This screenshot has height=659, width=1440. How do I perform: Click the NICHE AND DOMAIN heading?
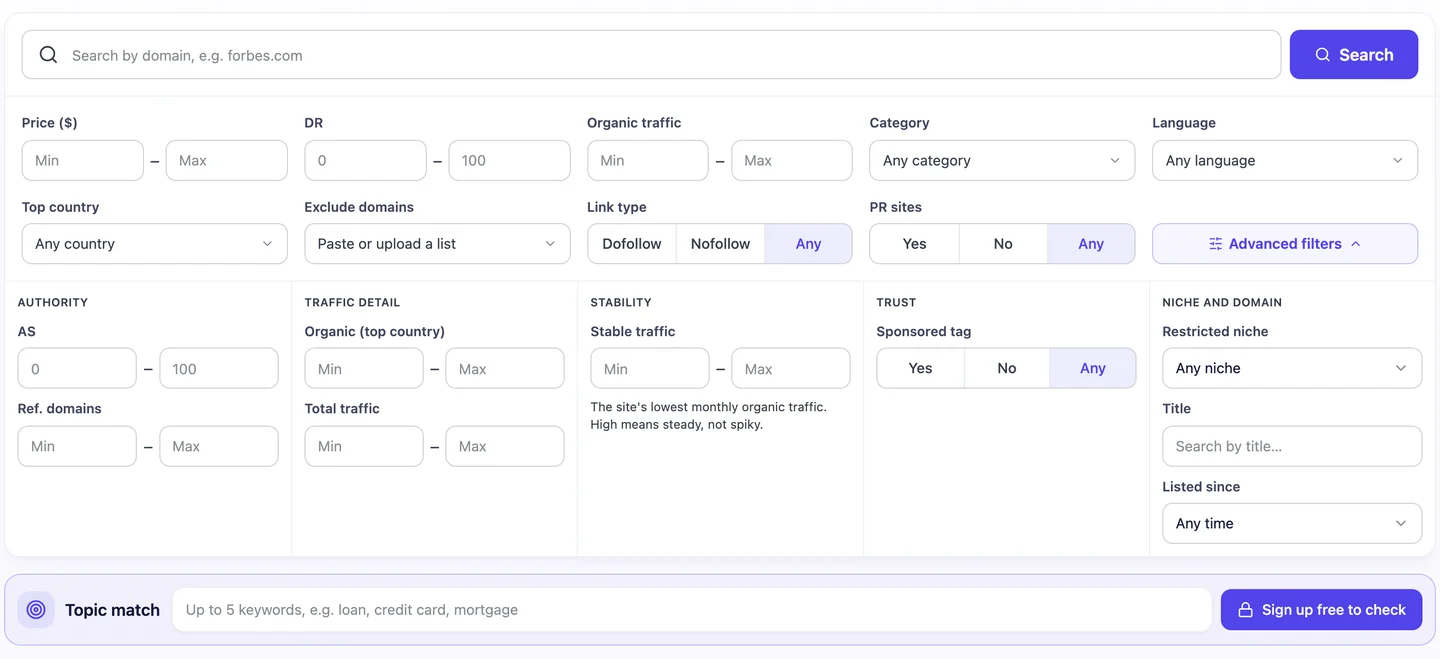pyautogui.click(x=1222, y=302)
